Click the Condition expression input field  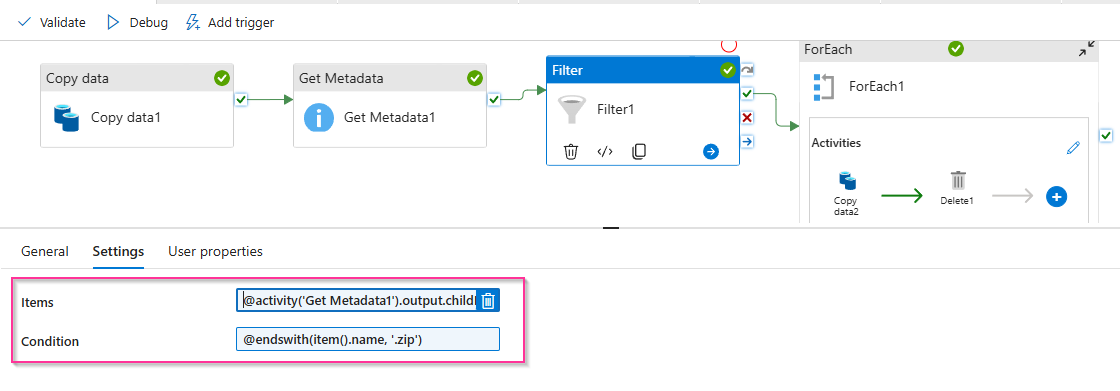point(368,340)
